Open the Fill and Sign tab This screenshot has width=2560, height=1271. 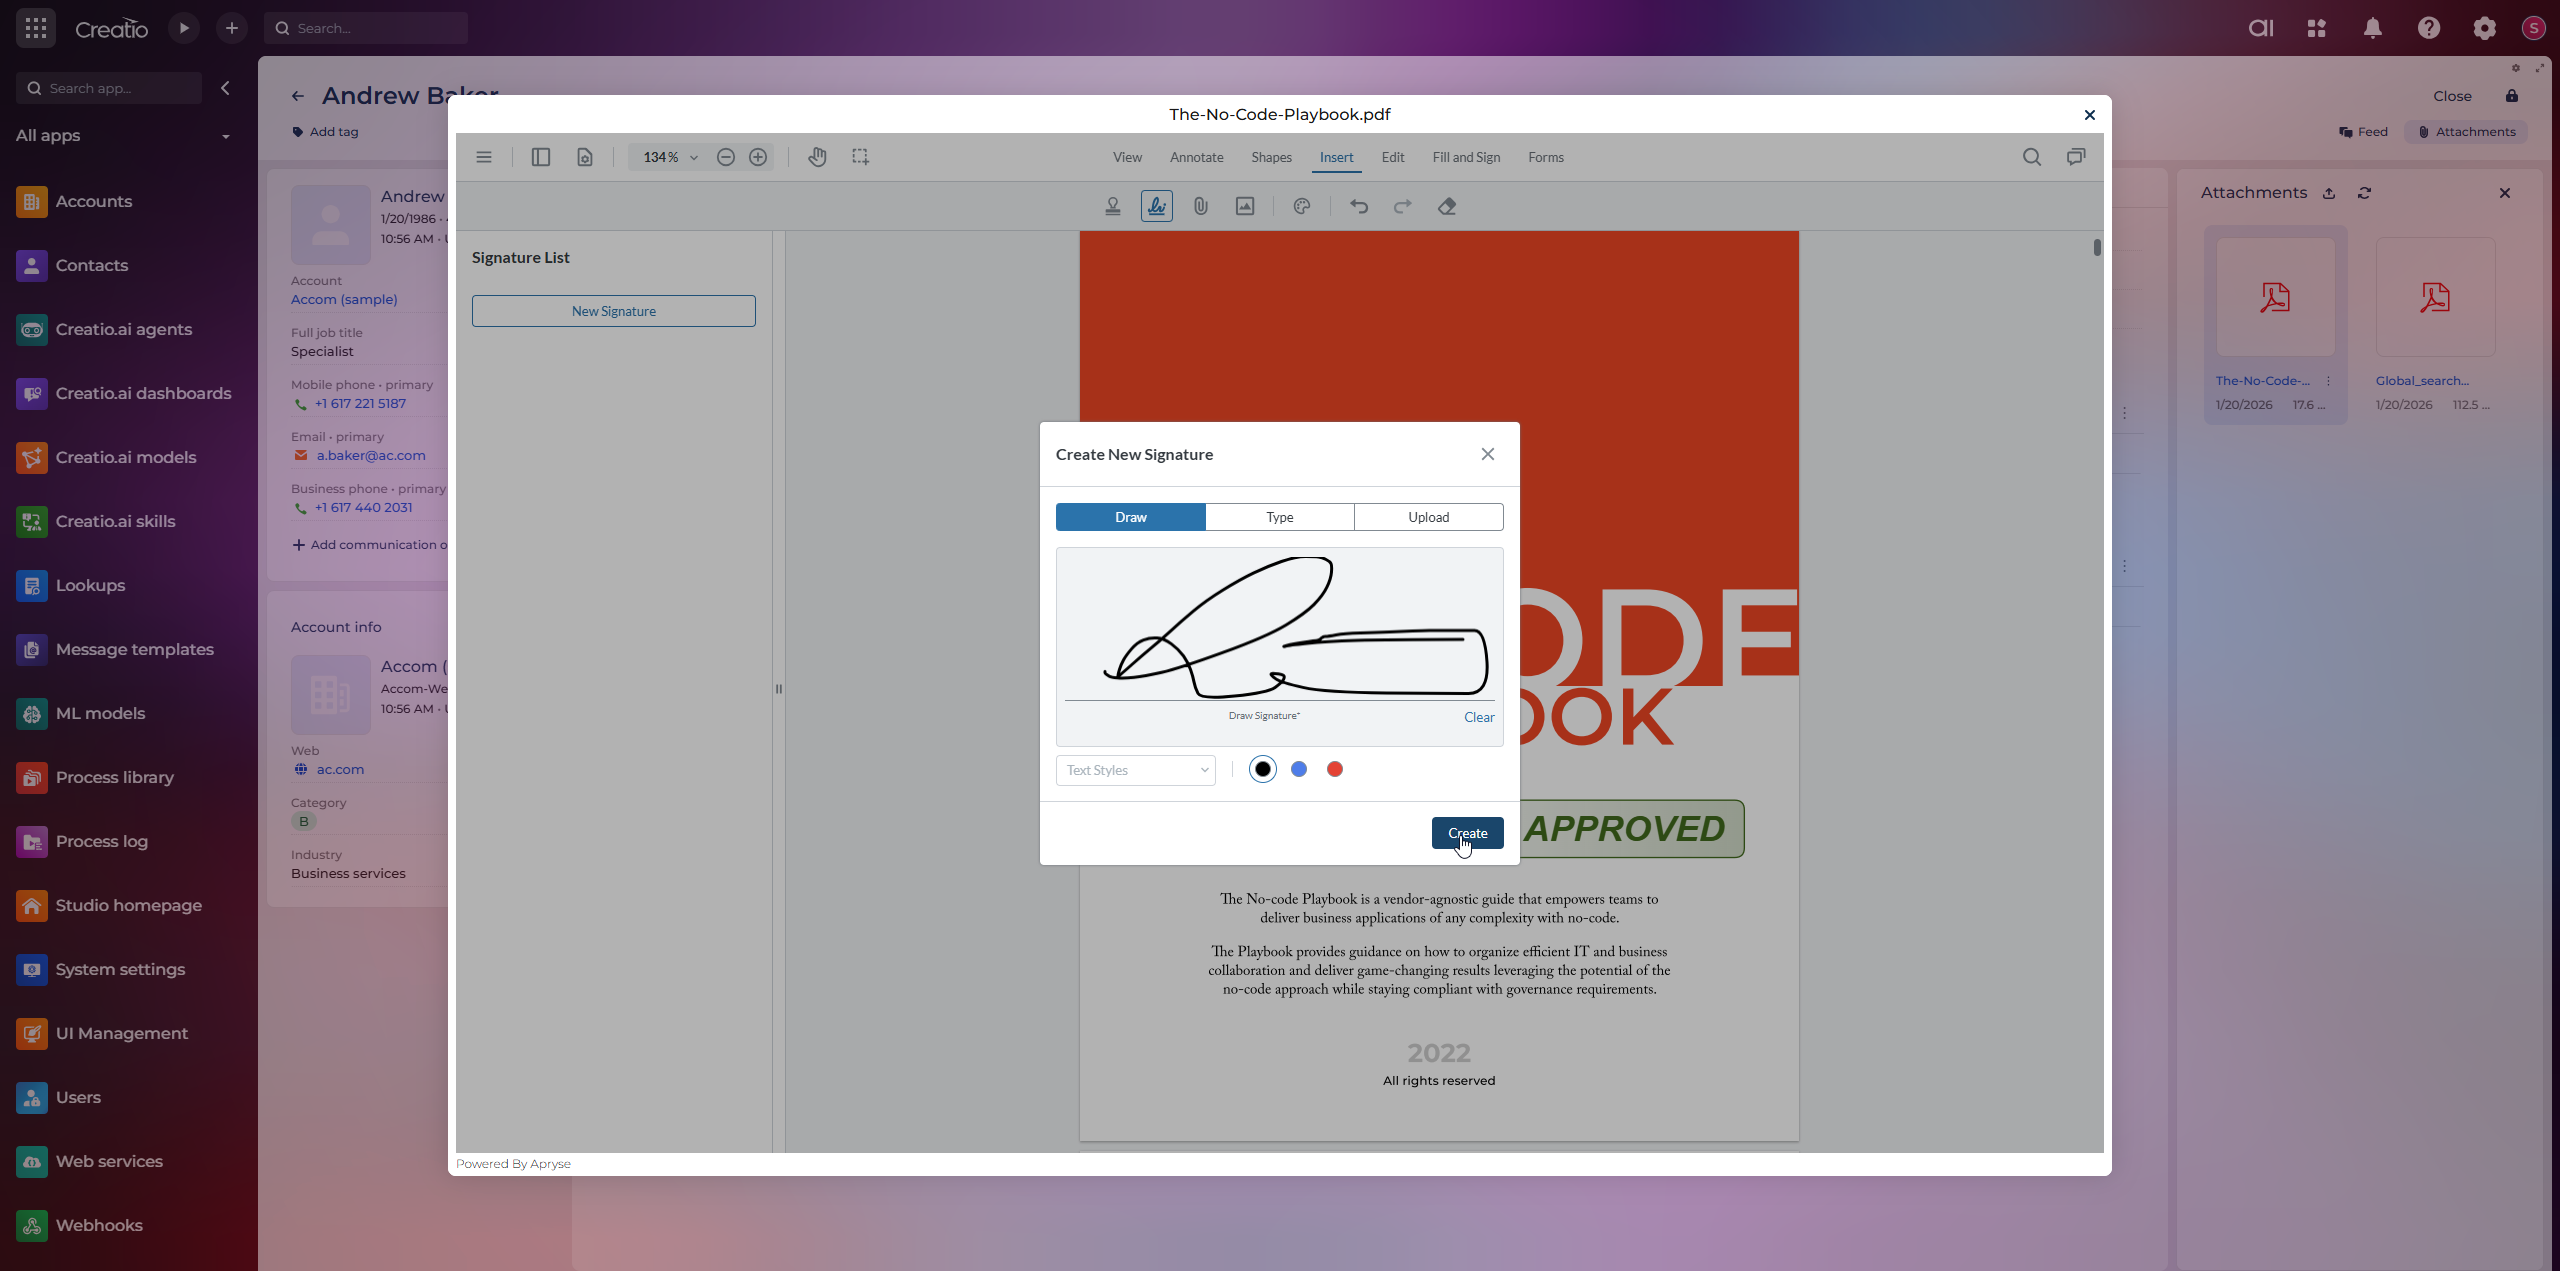(x=1465, y=157)
